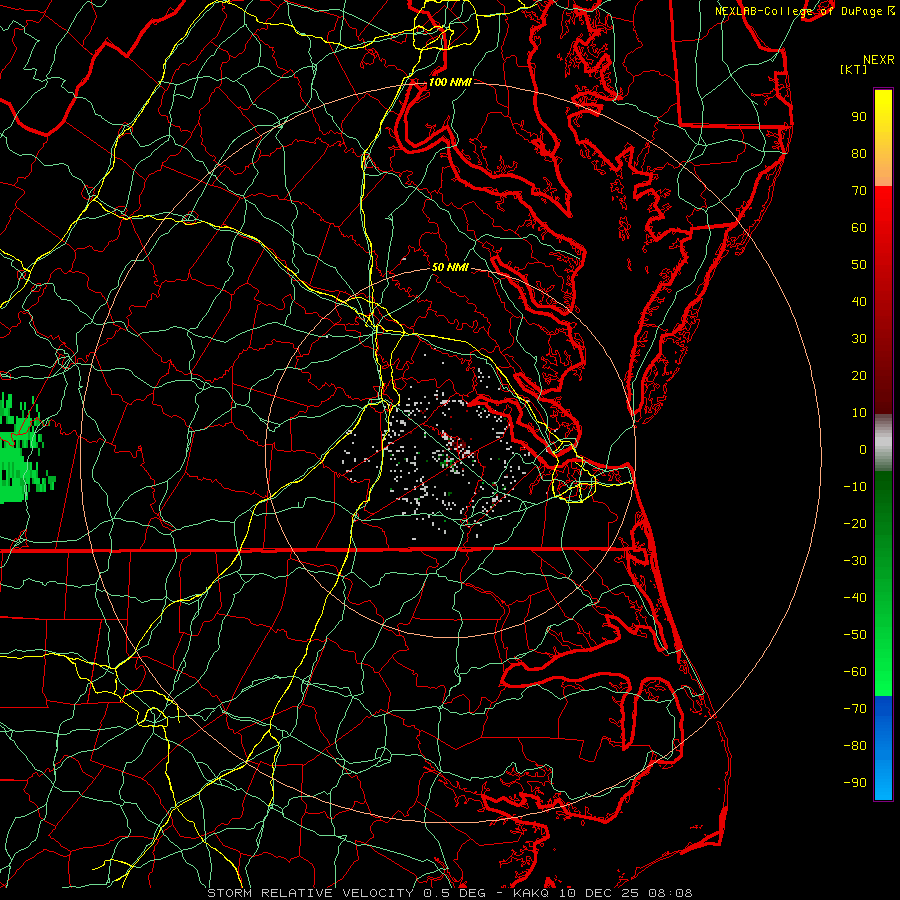Viewport: 900px width, 900px height.
Task: Click the -20 value on velocity scale
Action: pyautogui.click(x=855, y=523)
